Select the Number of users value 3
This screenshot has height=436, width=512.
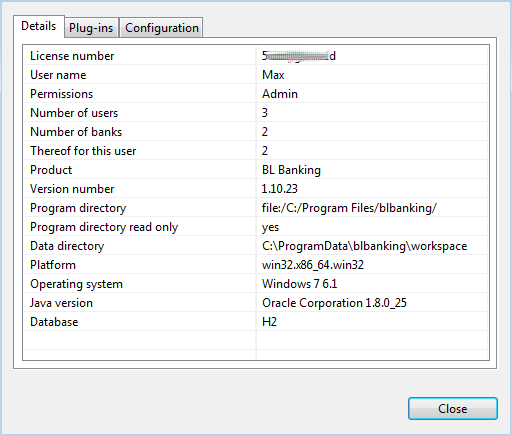(x=265, y=113)
